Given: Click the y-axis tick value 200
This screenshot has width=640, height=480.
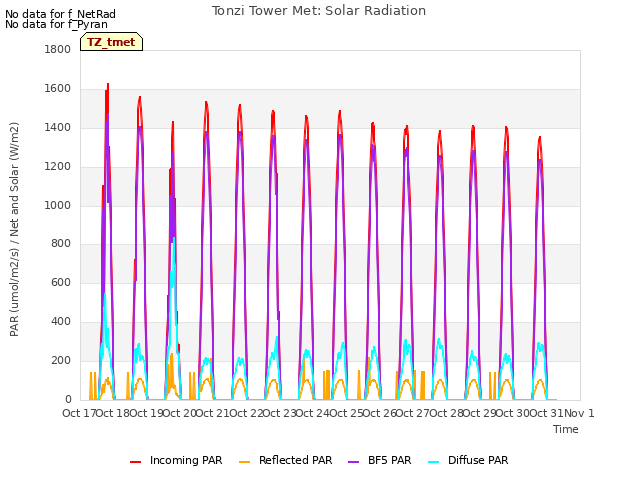Looking at the screenshot, I should point(61,360).
